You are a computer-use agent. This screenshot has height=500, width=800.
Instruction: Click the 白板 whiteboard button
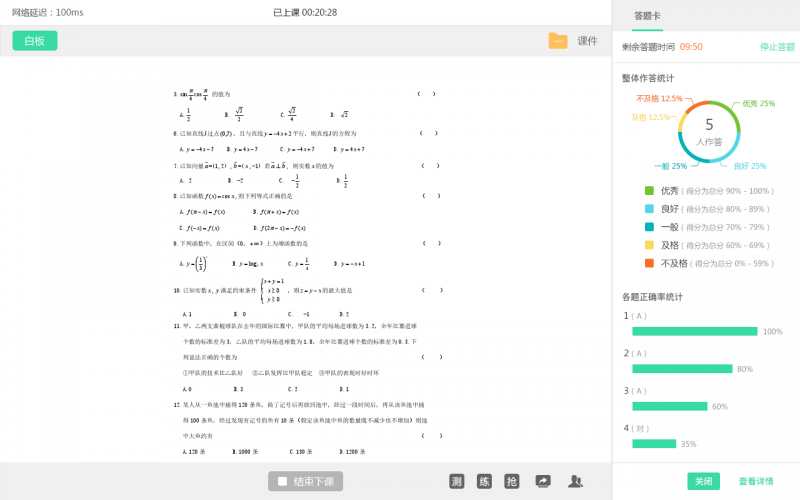coord(35,41)
